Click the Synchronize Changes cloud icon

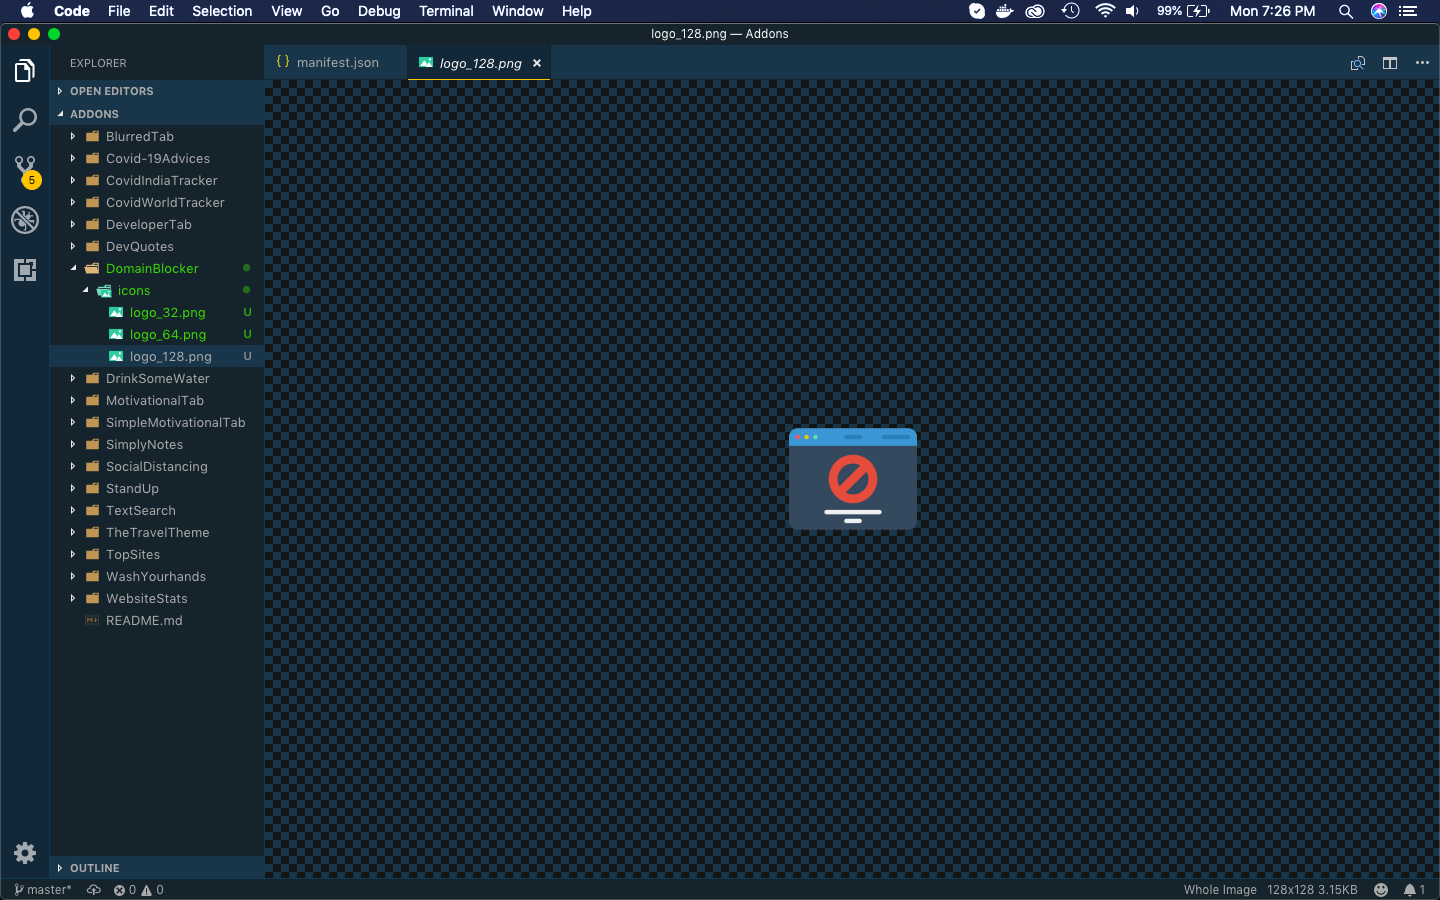(94, 890)
